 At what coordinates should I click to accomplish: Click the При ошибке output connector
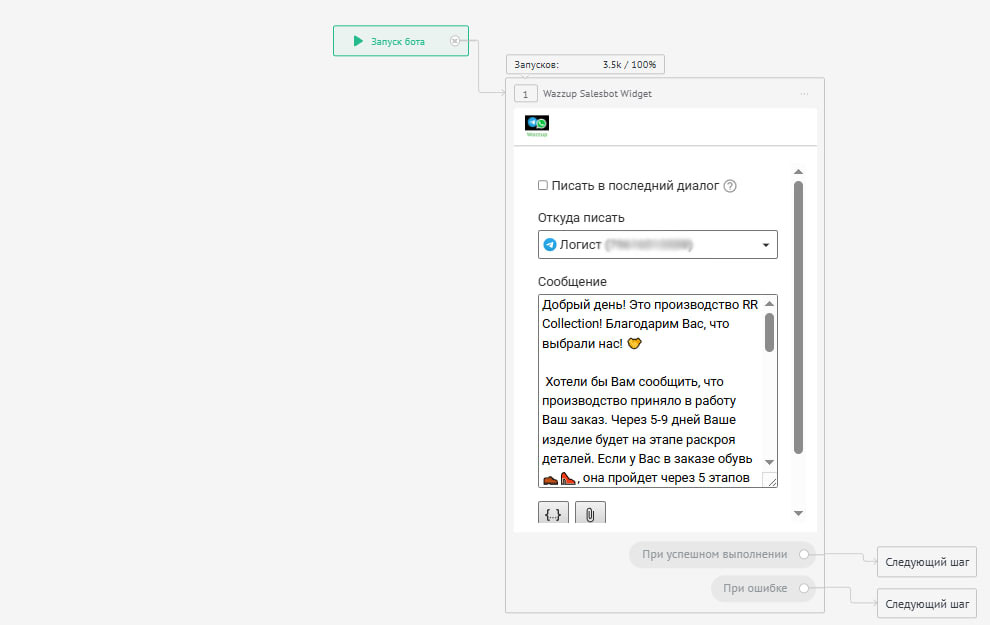tap(804, 588)
